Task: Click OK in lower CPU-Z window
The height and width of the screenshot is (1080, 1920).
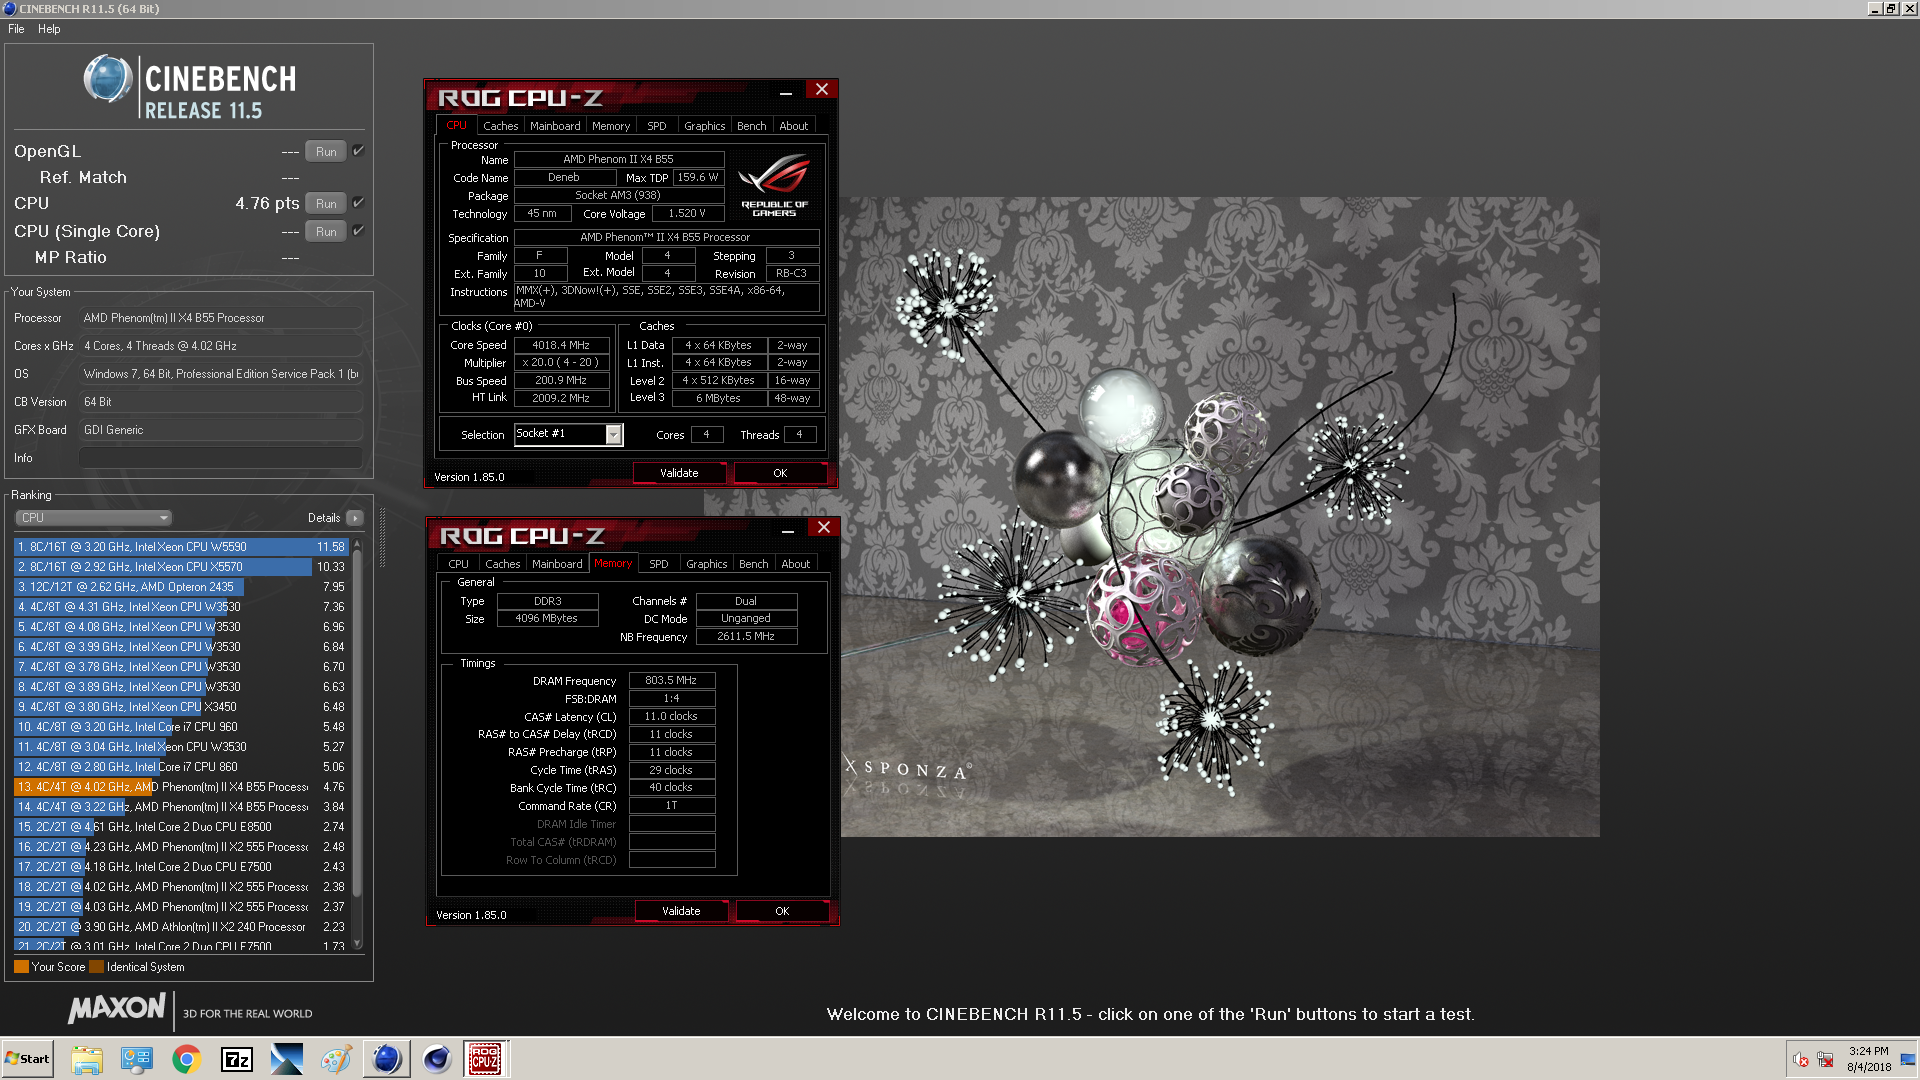Action: point(782,911)
